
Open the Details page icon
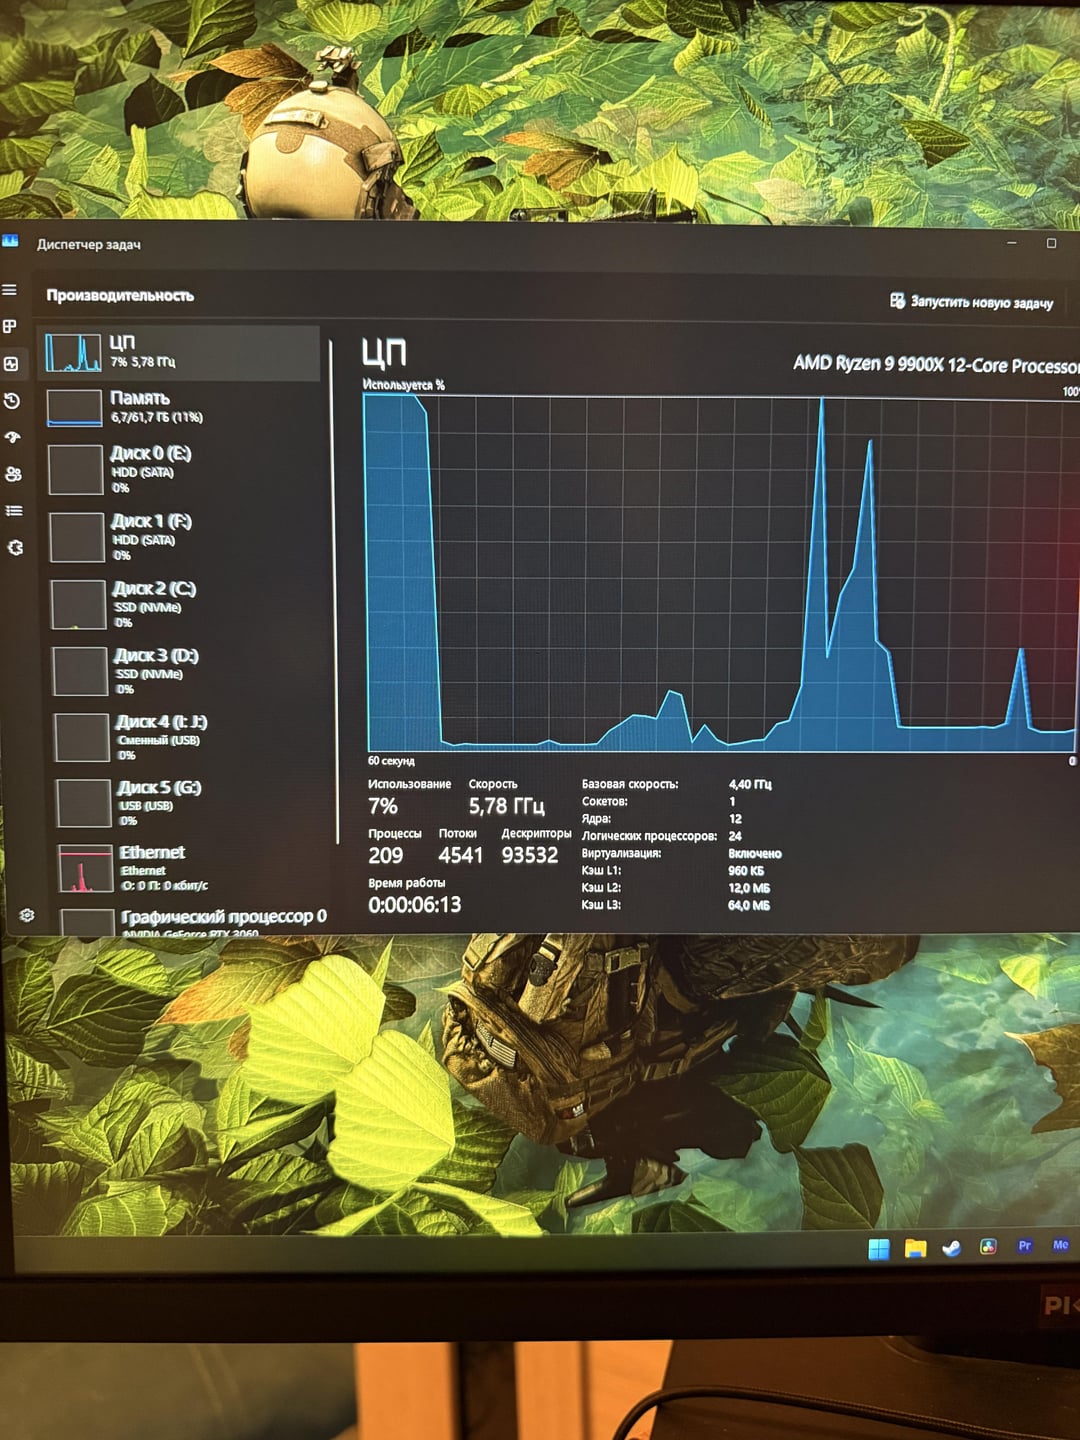point(14,511)
